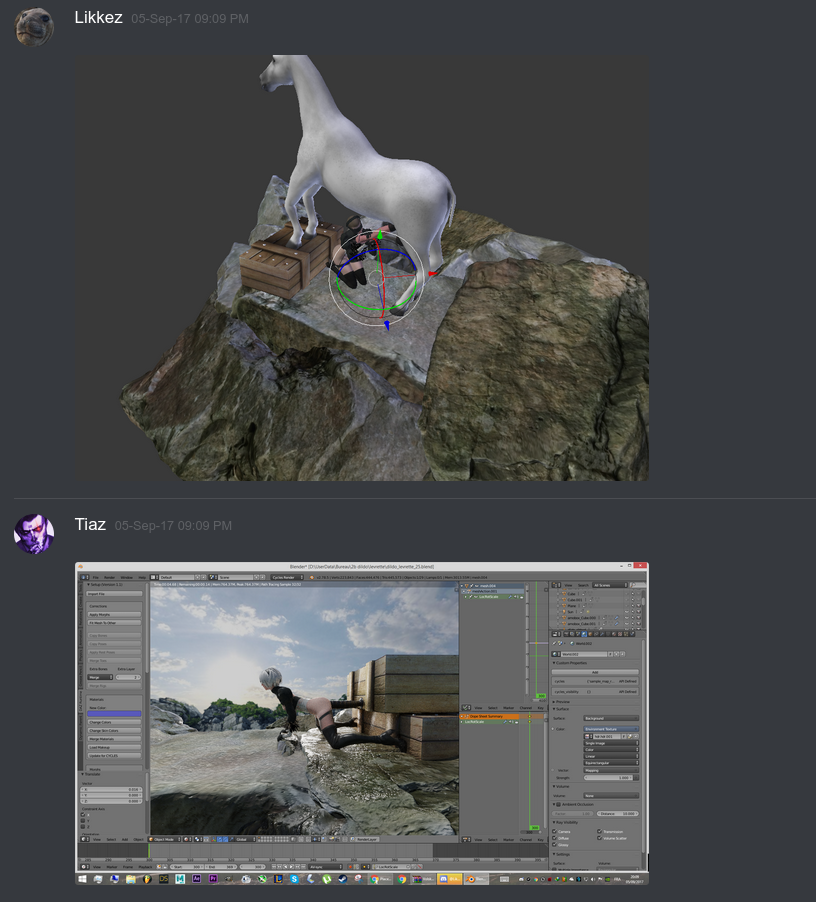
Task: Click Likkez's profile avatar
Action: coord(34,26)
